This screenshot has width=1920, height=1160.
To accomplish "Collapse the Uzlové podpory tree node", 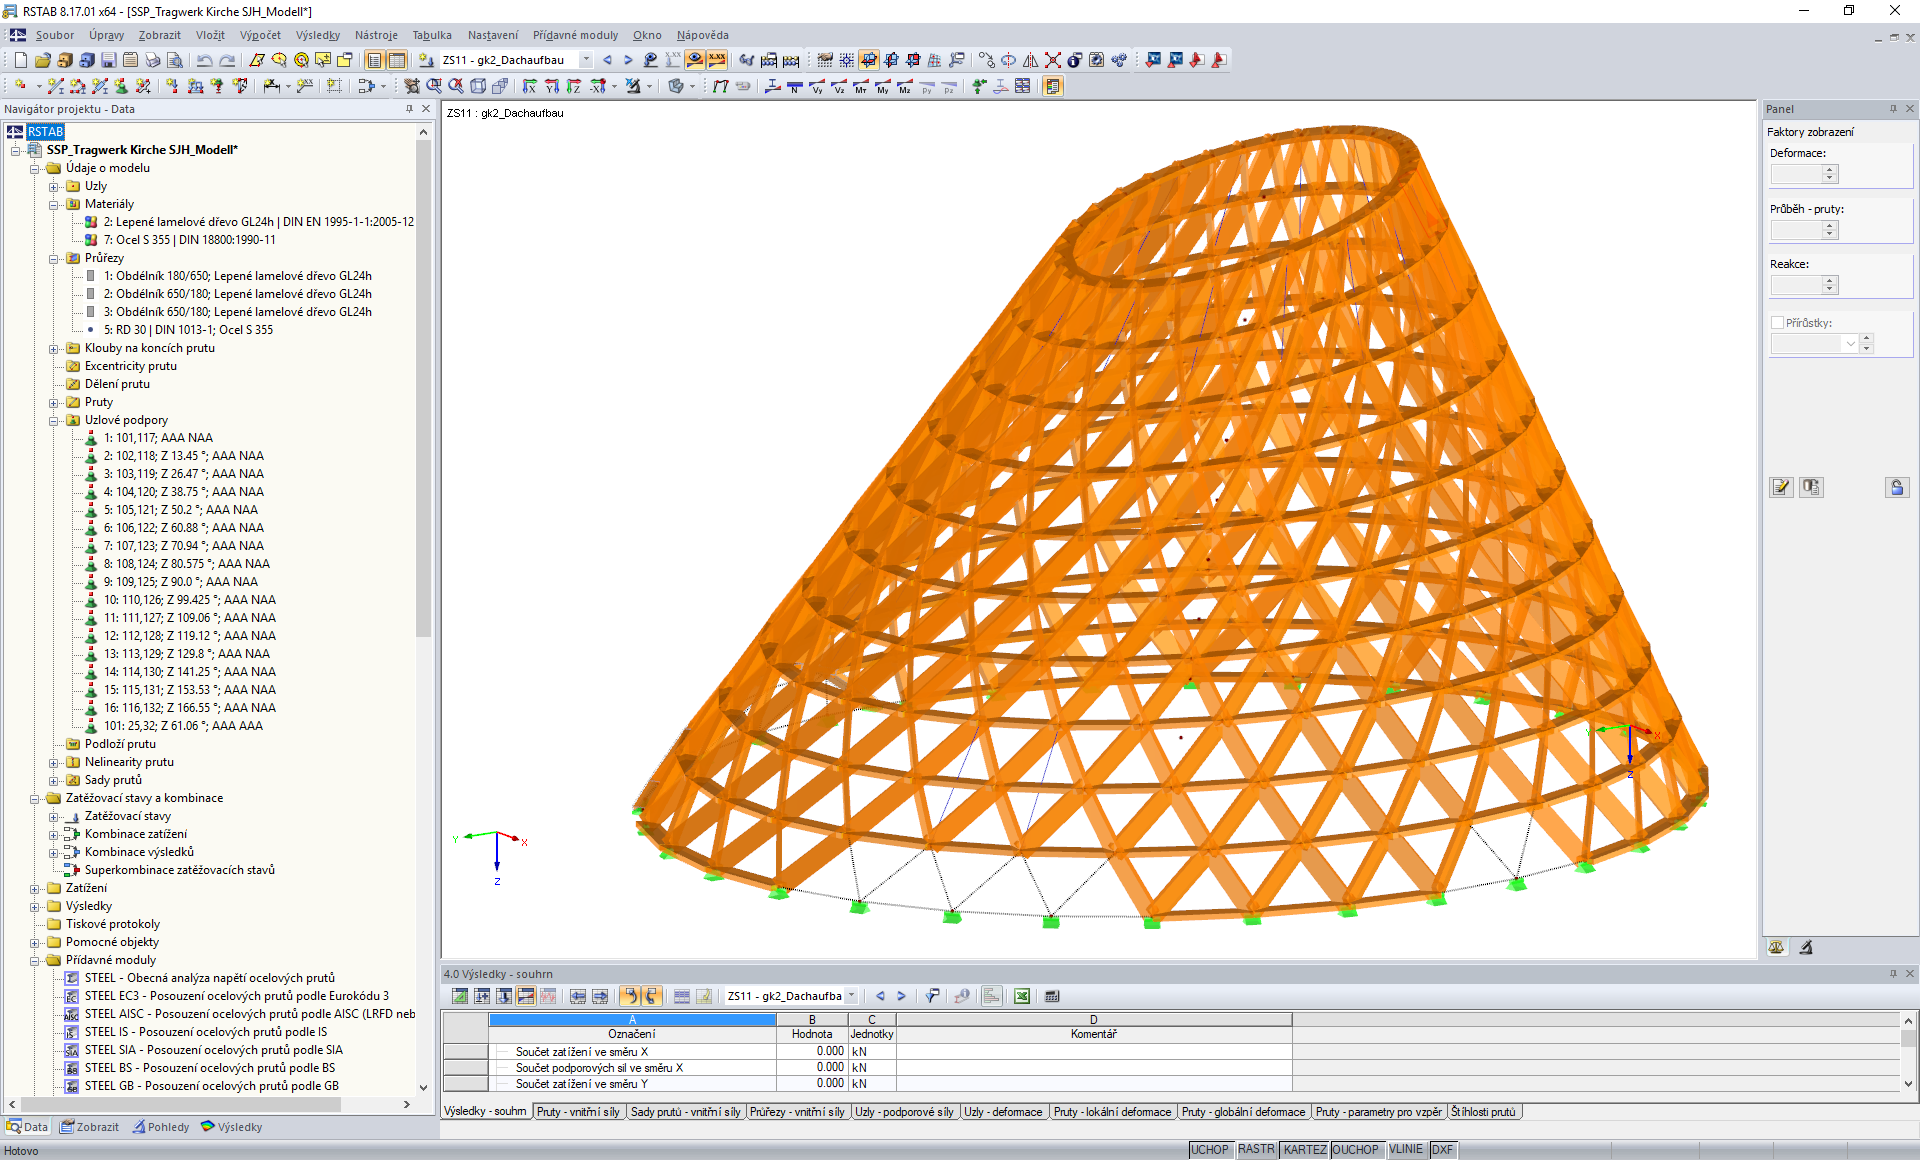I will pyautogui.click(x=54, y=420).
